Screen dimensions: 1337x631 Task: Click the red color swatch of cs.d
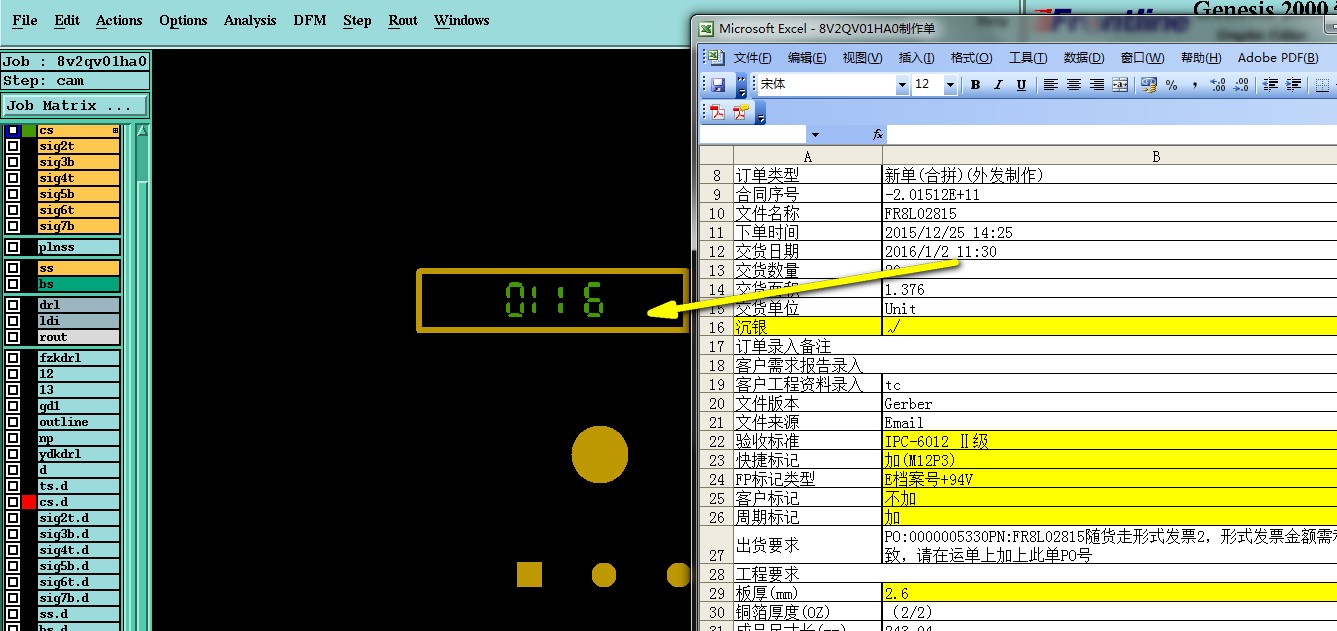click(x=29, y=502)
